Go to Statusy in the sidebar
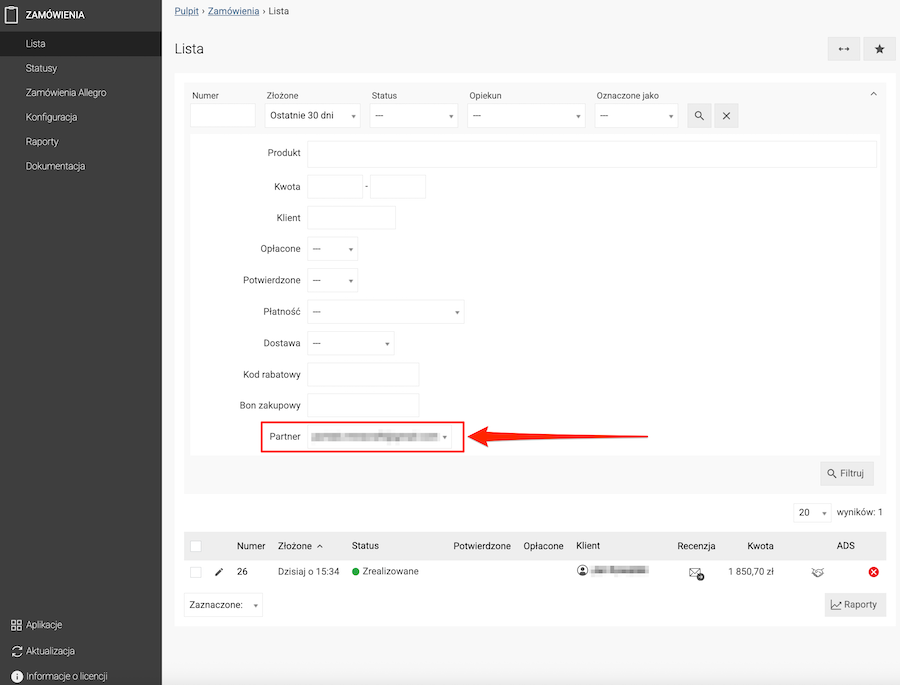This screenshot has width=900, height=685. pyautogui.click(x=41, y=68)
